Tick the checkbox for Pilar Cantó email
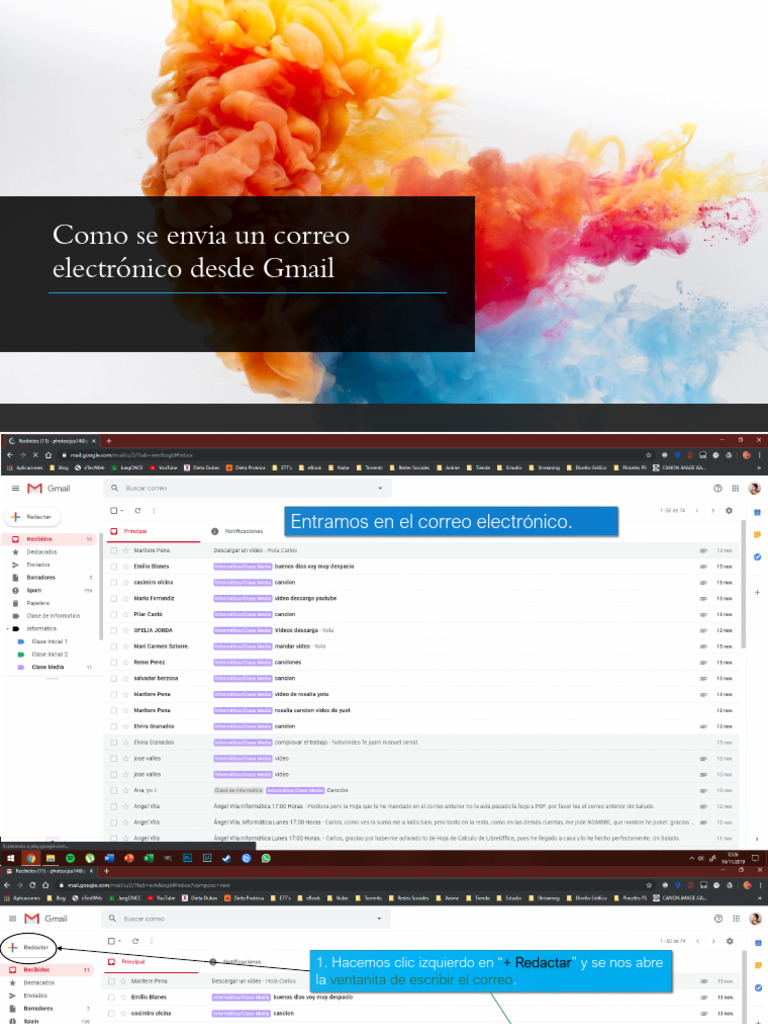Image resolution: width=768 pixels, height=1024 pixels. pyautogui.click(x=114, y=615)
